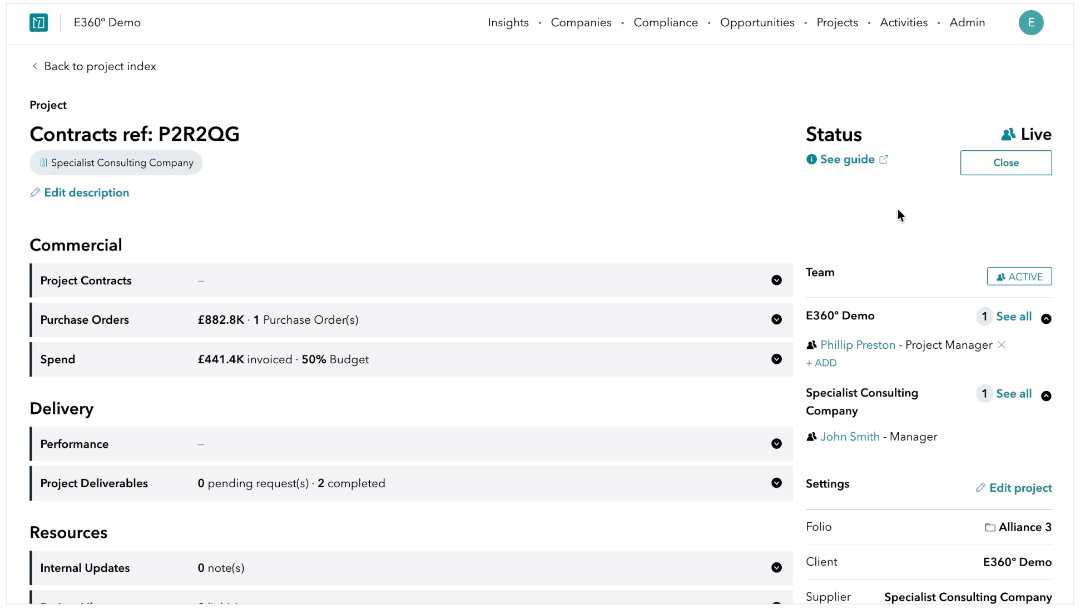This screenshot has width=1080, height=608.
Task: Open the Opportunities menu
Action: click(757, 23)
